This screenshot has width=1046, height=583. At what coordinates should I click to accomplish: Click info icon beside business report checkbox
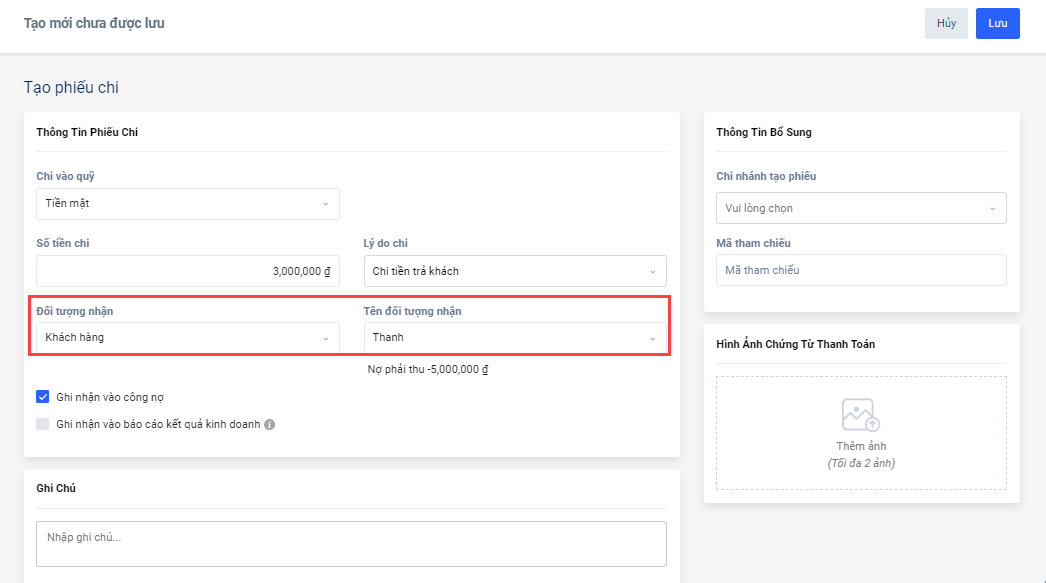point(269,424)
